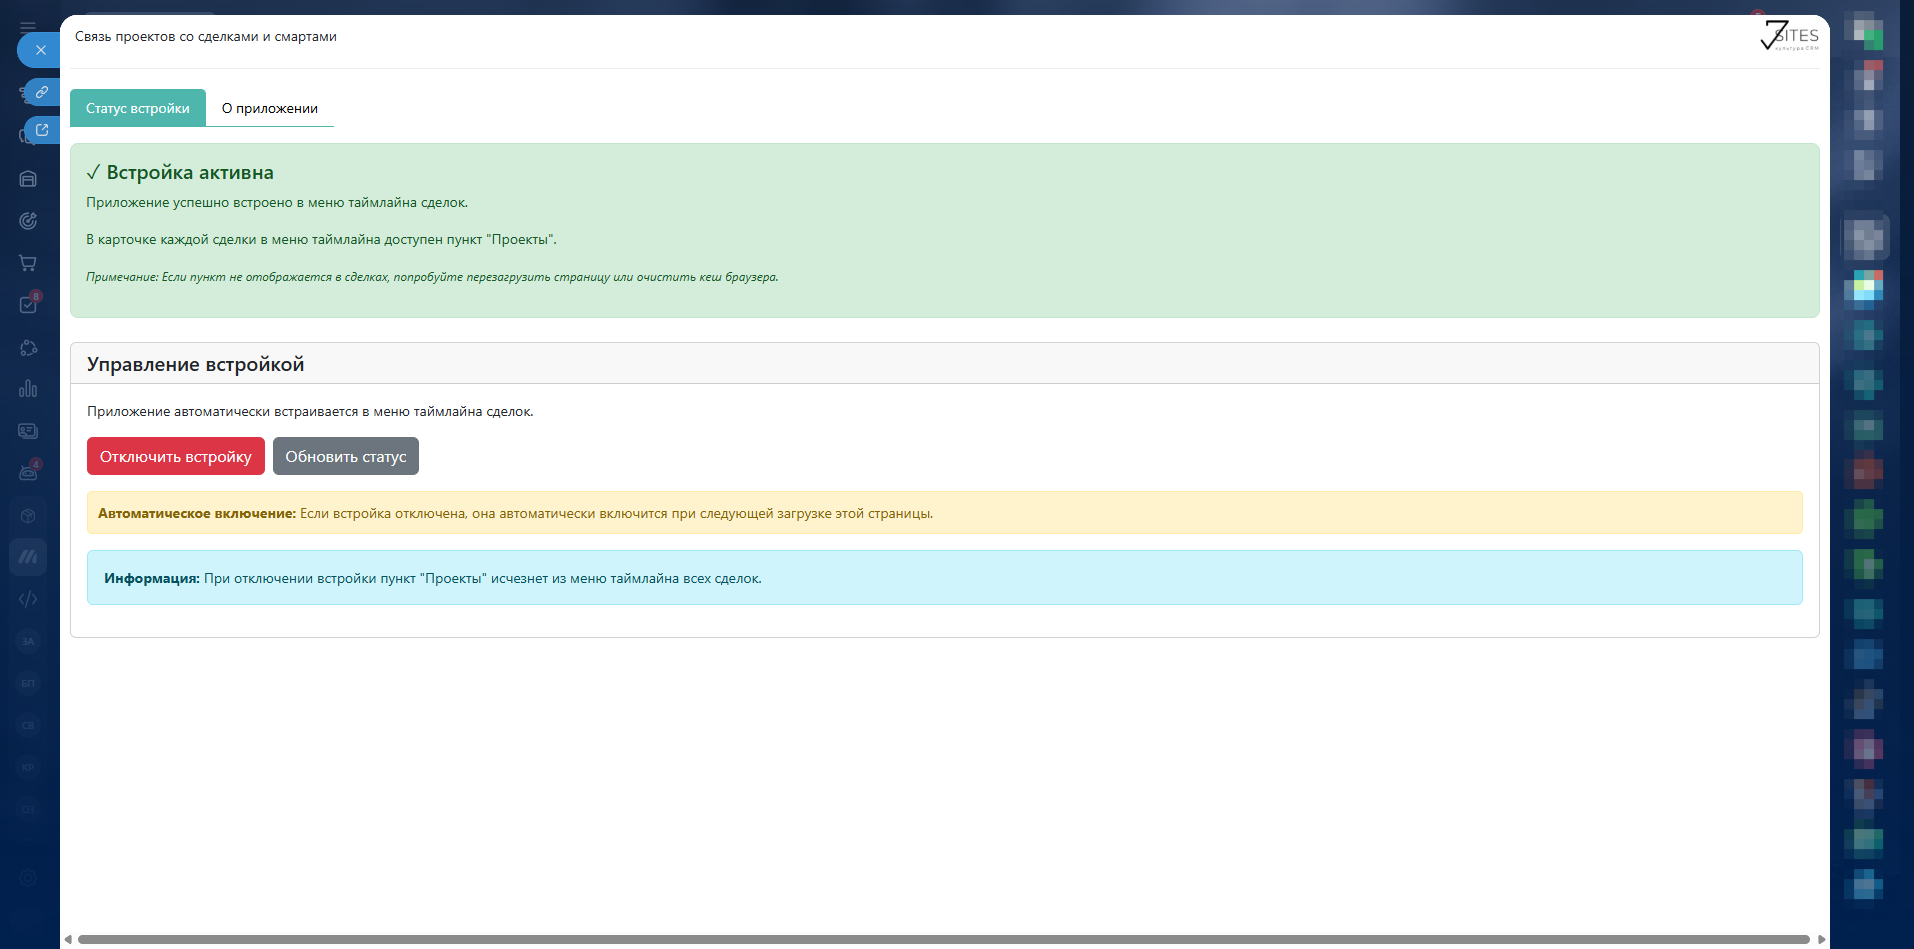Screen dimensions: 1914x949
Task: Open the БП shortcut in the sidebar
Action: click(x=28, y=683)
